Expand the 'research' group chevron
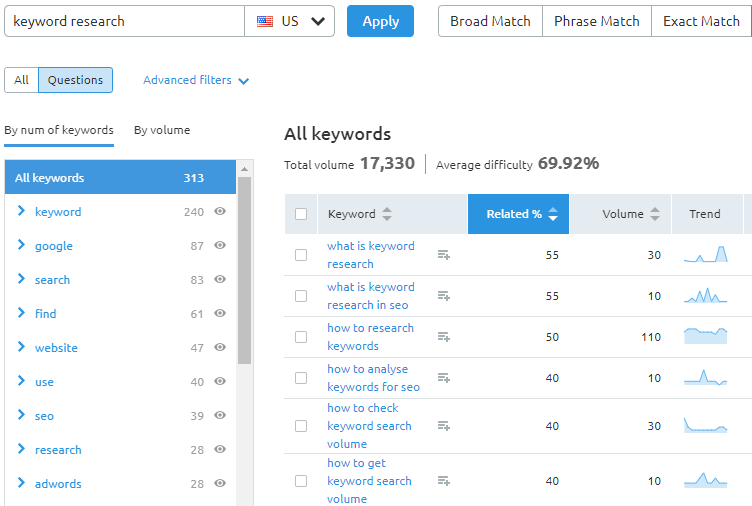Screen dimensions: 752x506 [x=21, y=449]
